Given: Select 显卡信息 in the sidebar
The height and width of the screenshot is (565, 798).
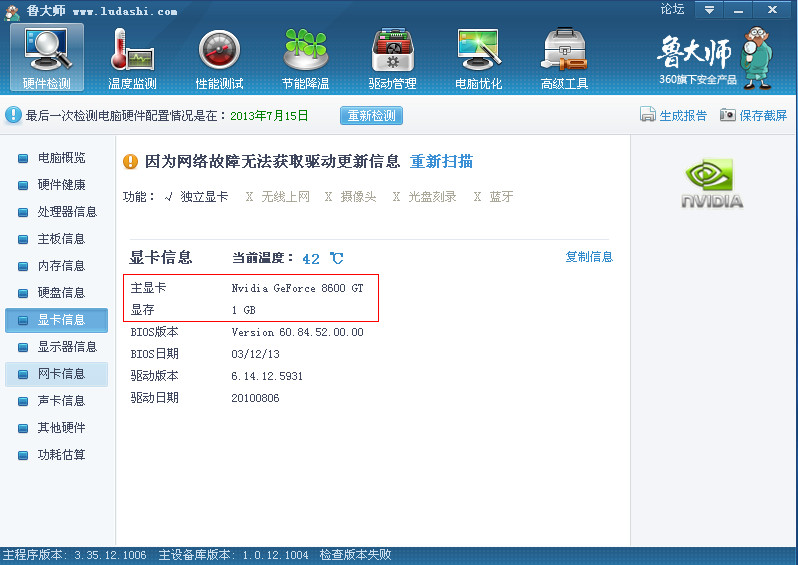Looking at the screenshot, I should 56,320.
